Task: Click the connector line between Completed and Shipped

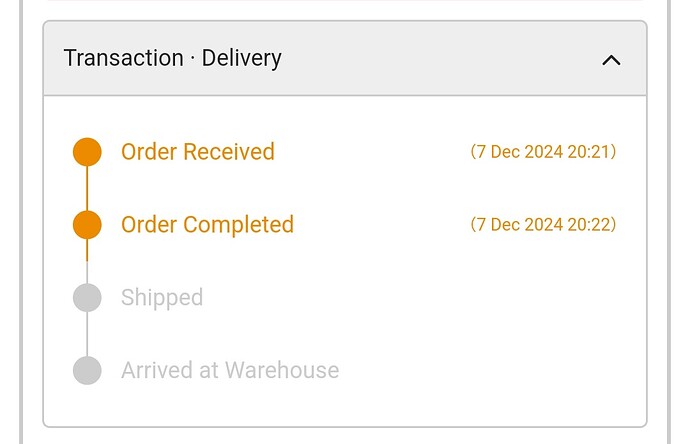Action: coord(87,262)
